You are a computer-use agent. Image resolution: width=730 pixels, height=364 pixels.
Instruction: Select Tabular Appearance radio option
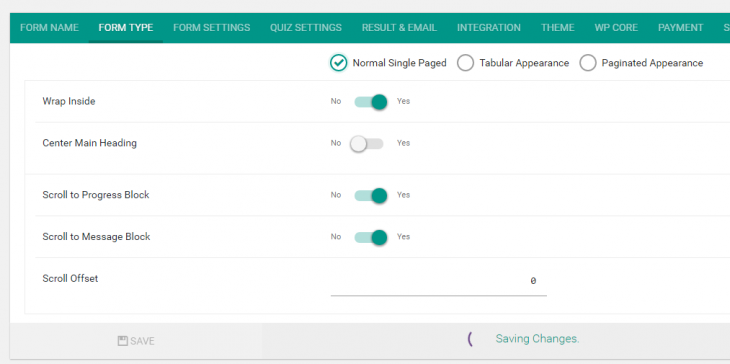(465, 63)
